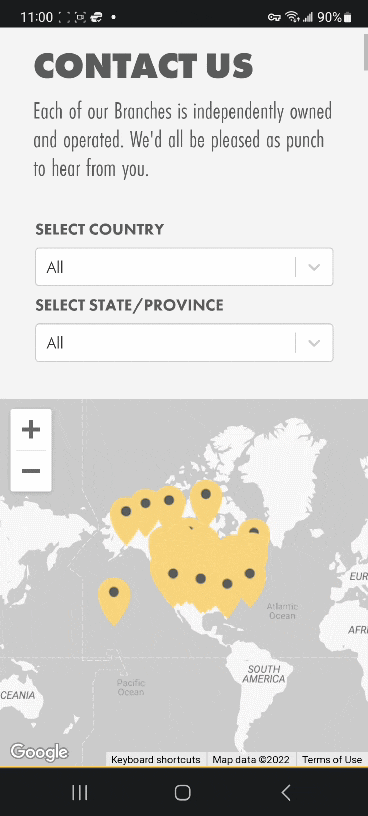Viewport: 368px width, 816px height.
Task: Expand the country dropdown chevron arrow
Action: [314, 267]
